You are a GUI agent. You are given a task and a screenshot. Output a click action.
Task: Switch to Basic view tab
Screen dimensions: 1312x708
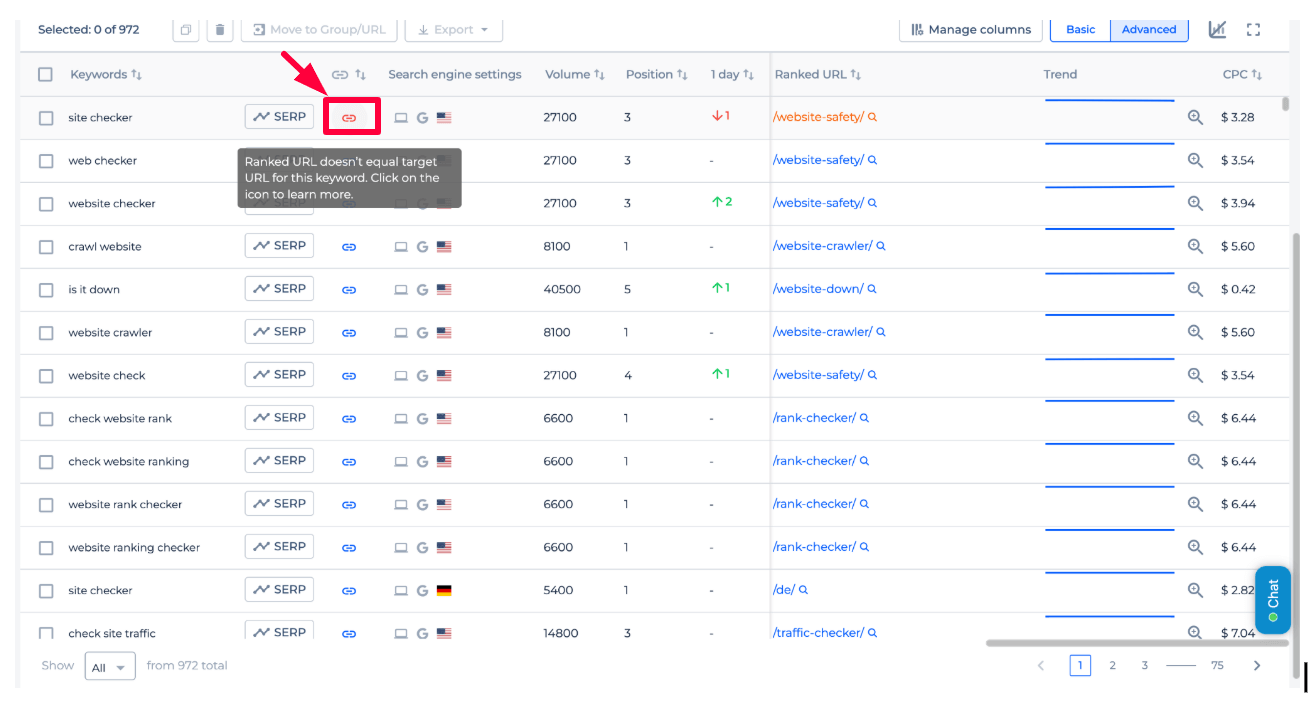tap(1080, 30)
